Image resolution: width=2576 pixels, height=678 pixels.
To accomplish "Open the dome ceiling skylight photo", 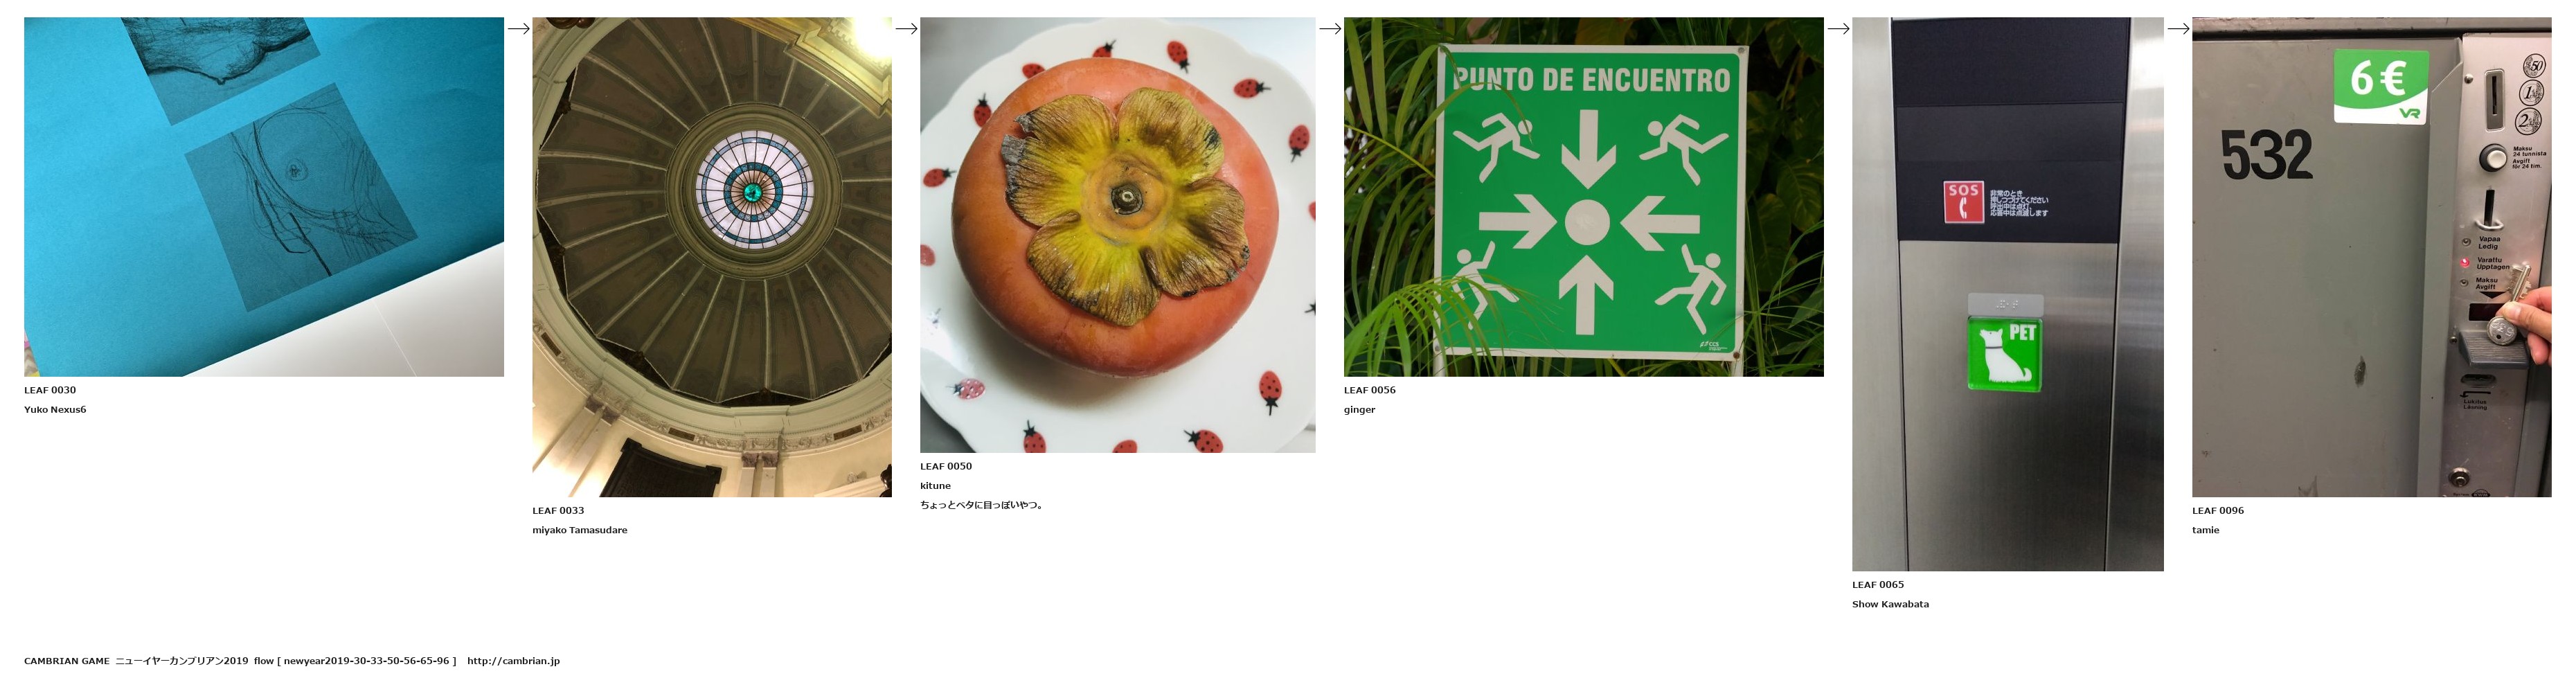I will click(x=712, y=257).
